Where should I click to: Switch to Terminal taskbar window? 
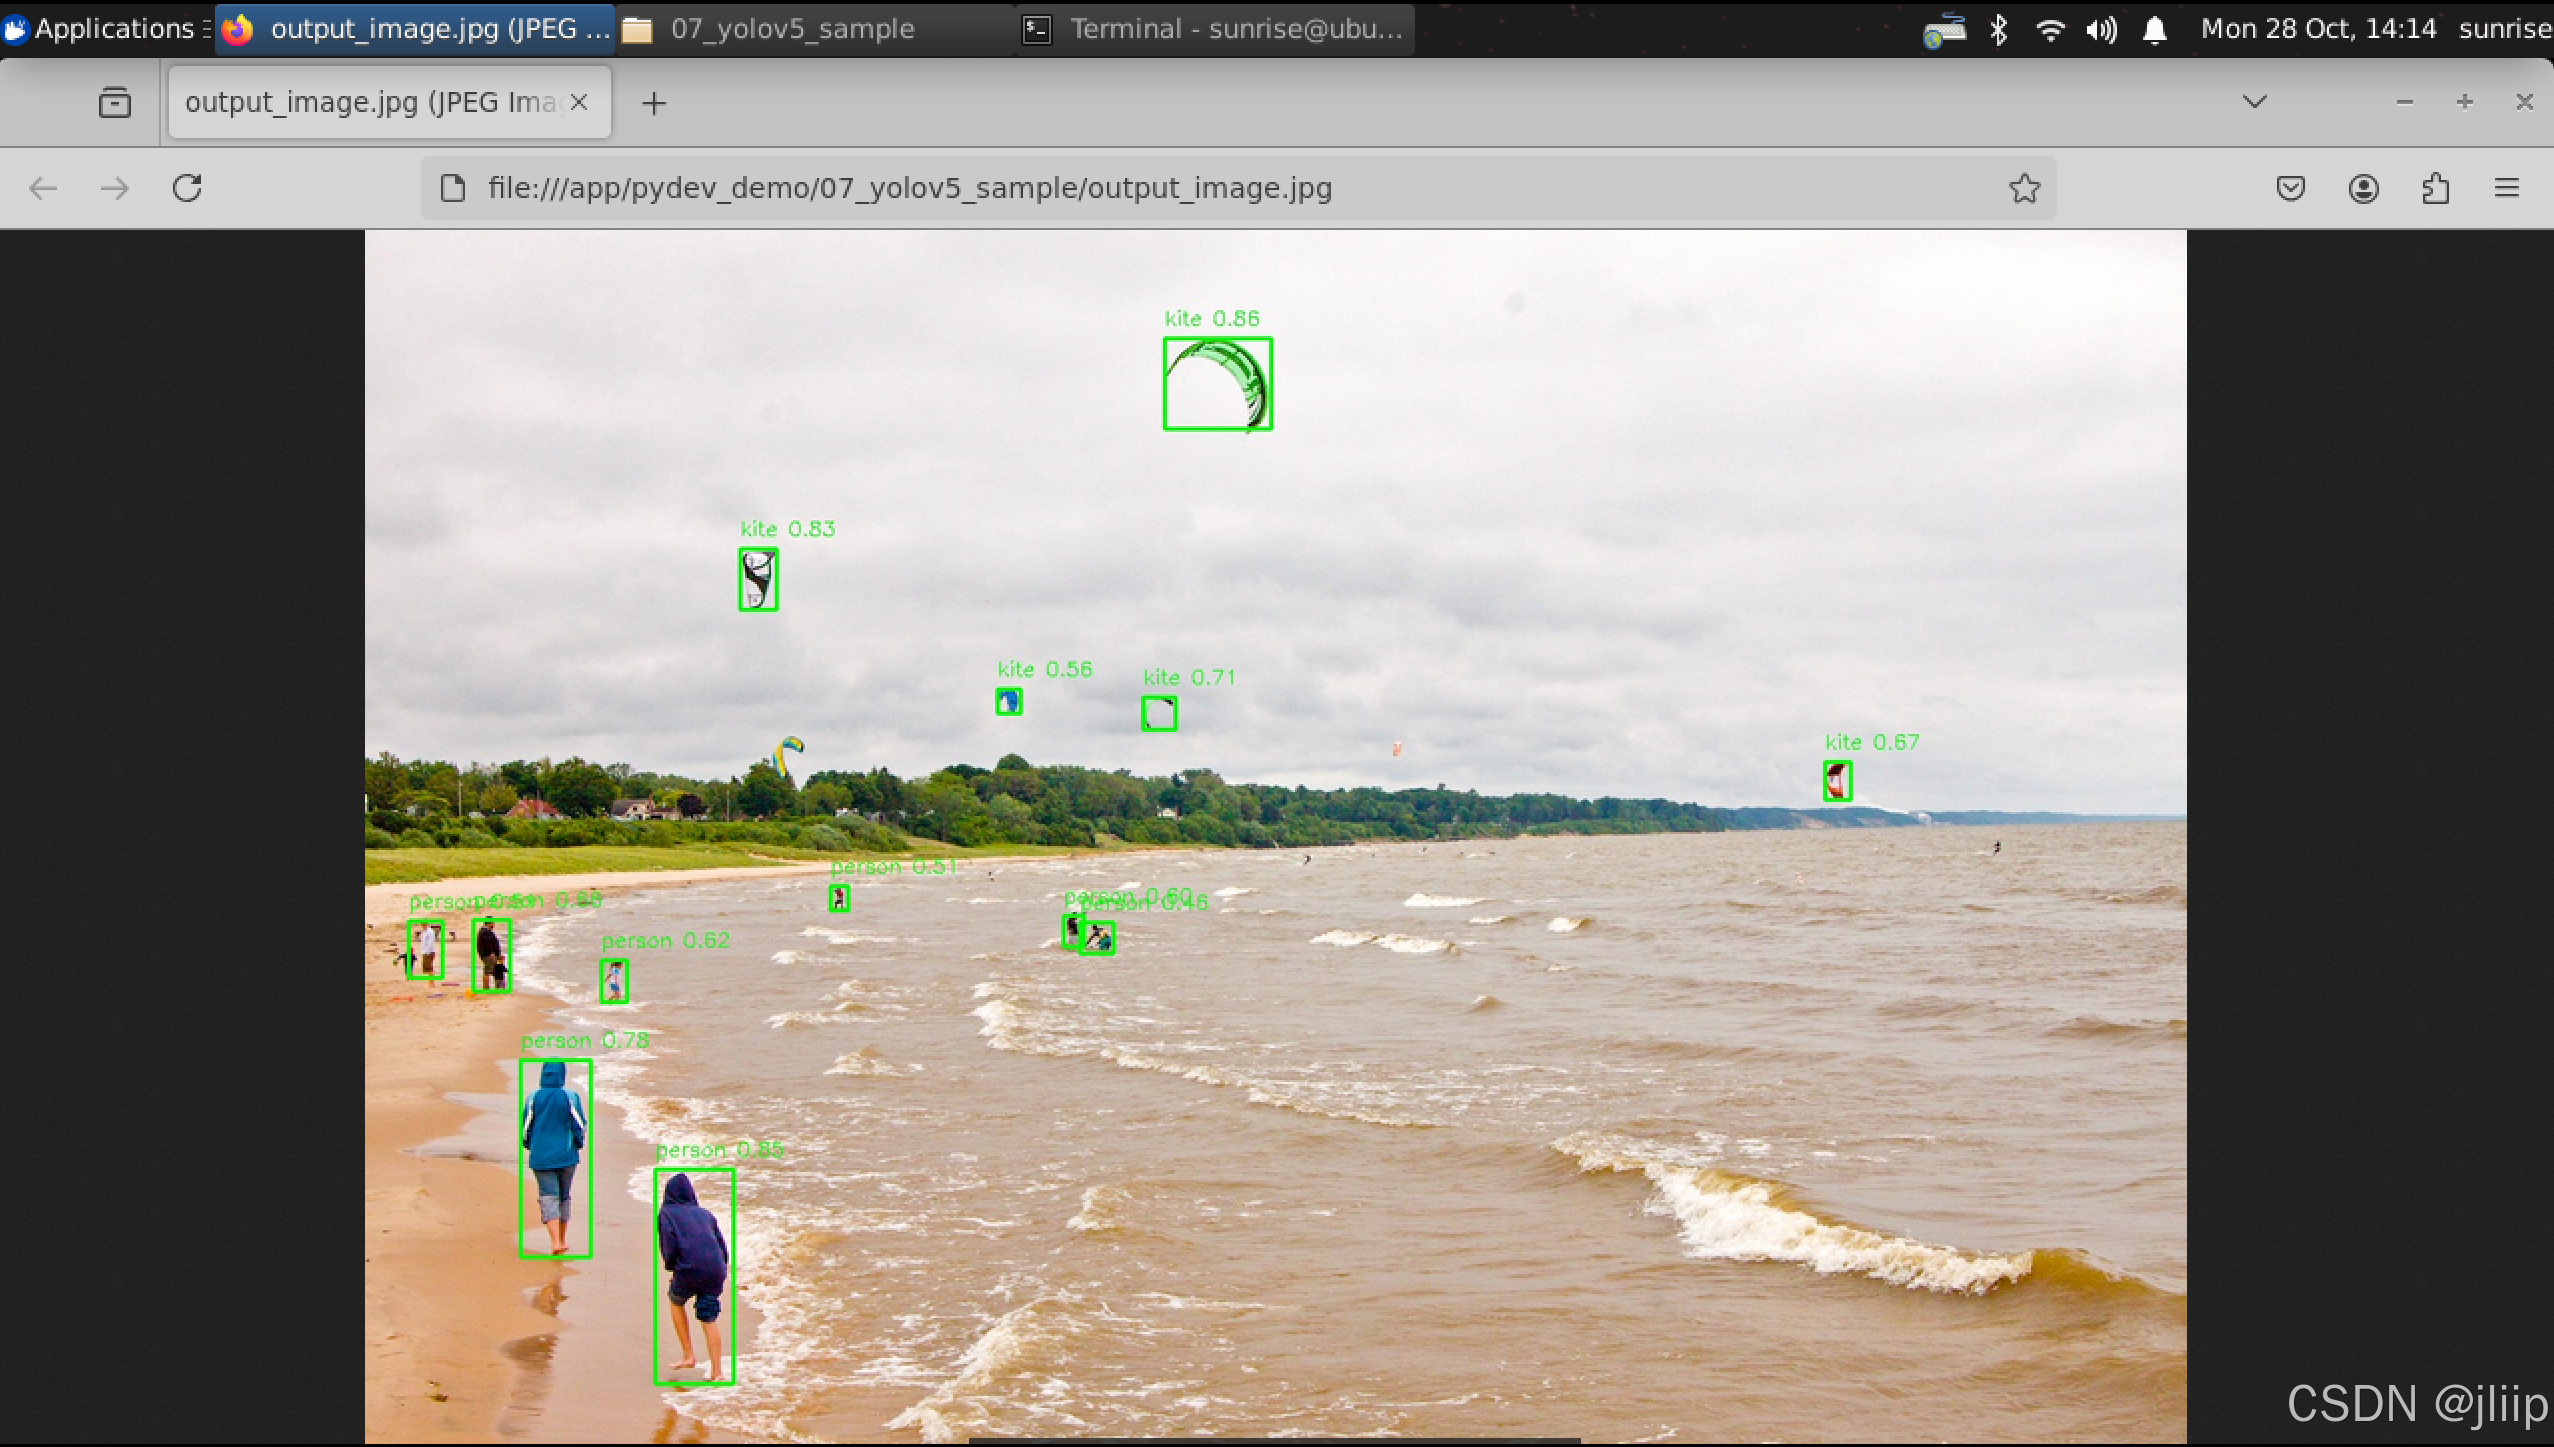point(1215,29)
